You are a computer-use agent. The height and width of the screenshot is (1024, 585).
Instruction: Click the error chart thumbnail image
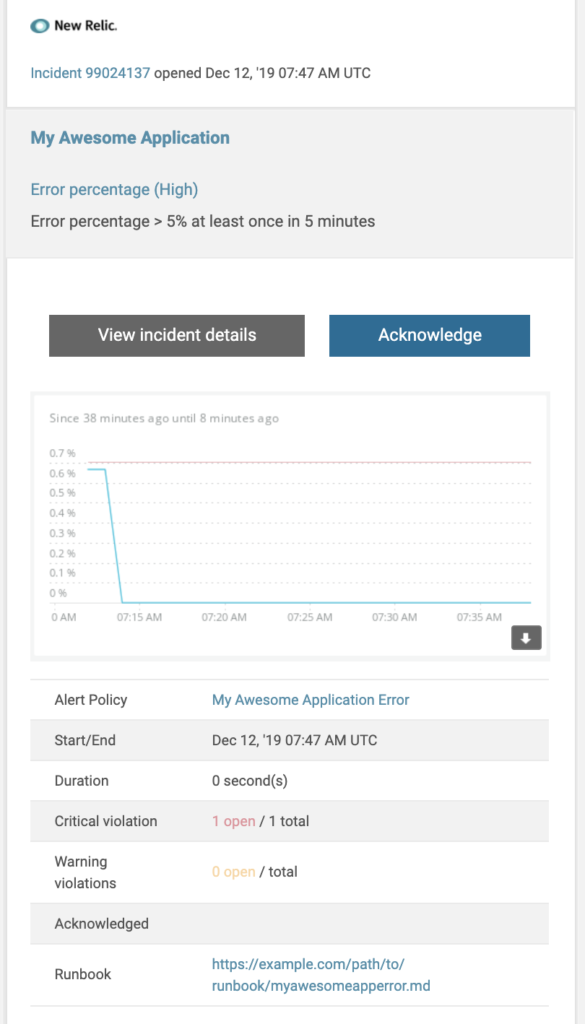coord(291,526)
